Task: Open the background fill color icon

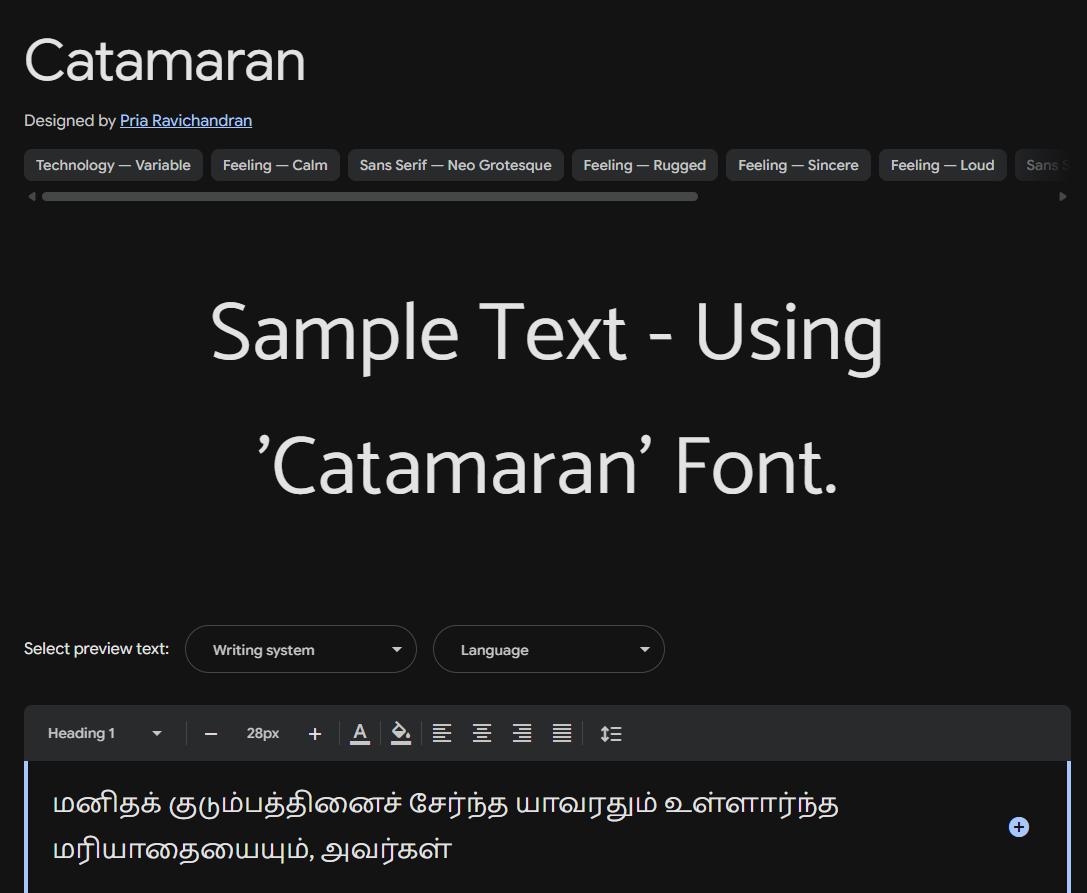Action: tap(401, 734)
